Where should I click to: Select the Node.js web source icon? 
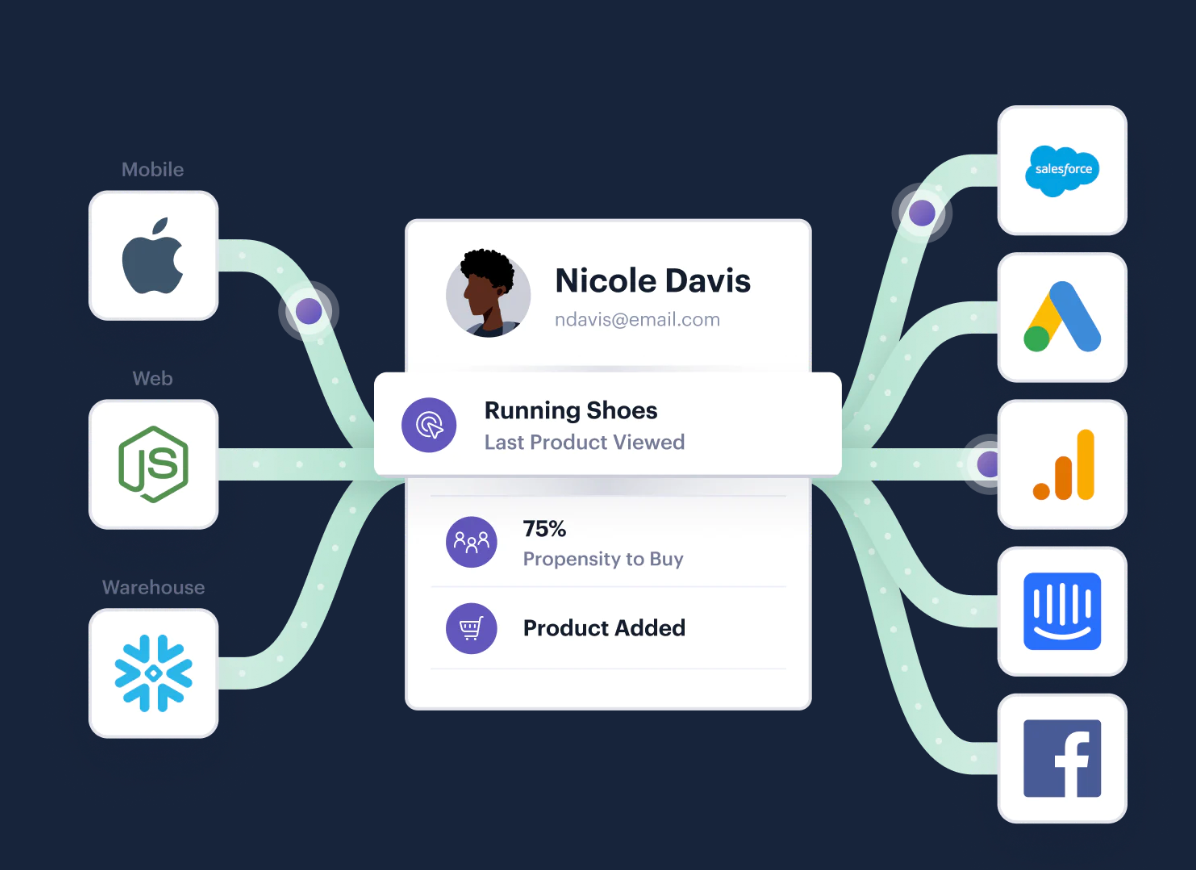pos(153,464)
